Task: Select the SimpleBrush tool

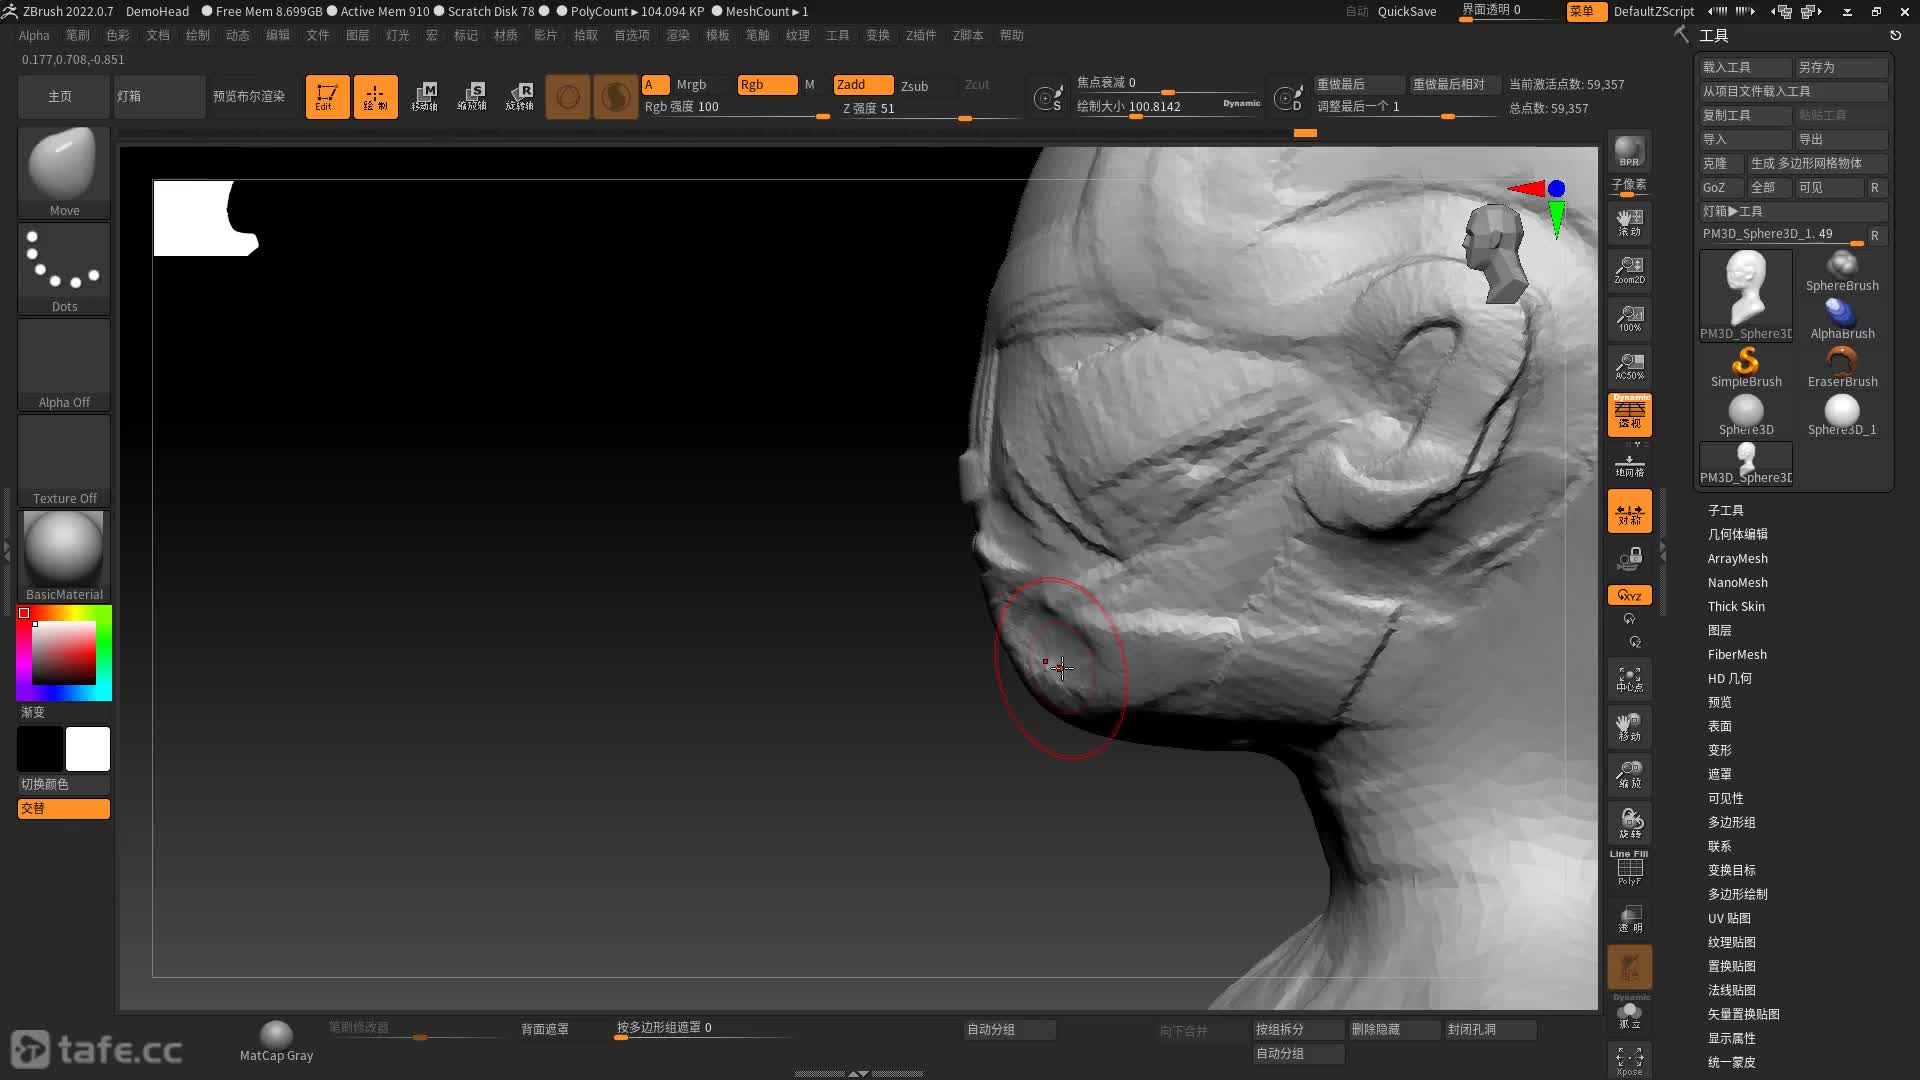Action: (1746, 367)
